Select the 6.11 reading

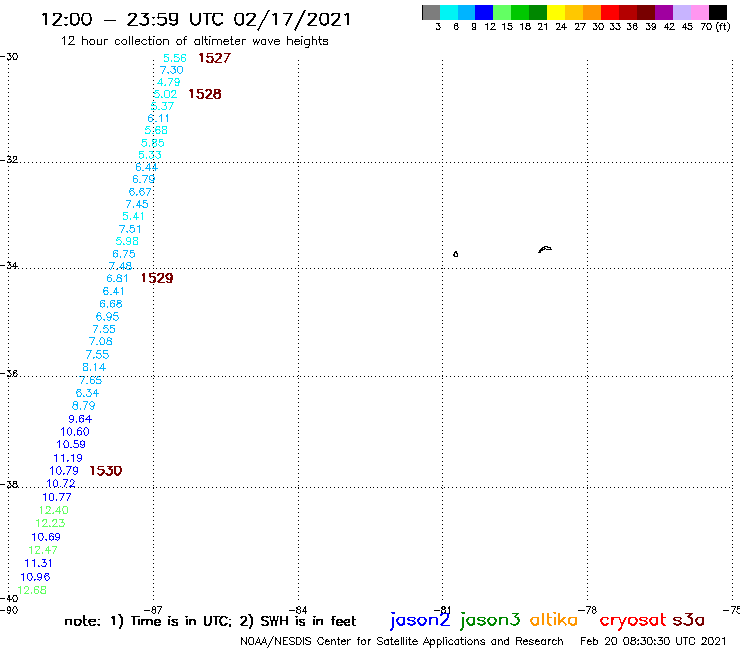[158, 118]
